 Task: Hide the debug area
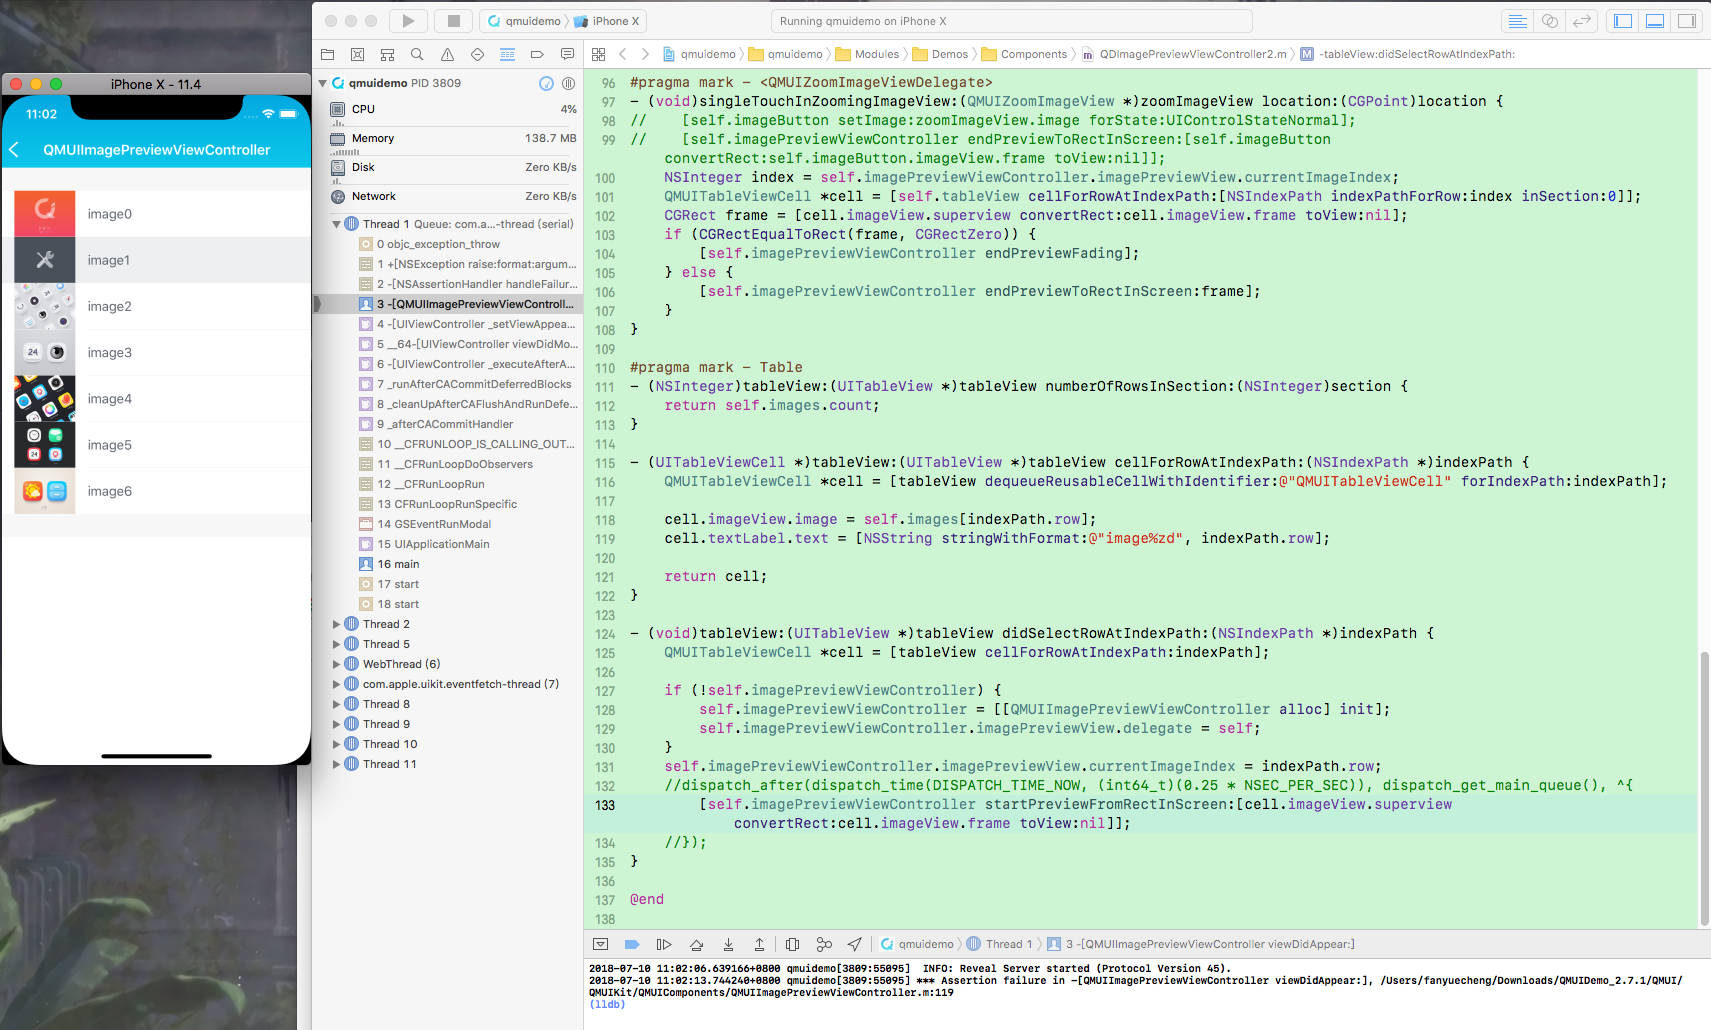(x=601, y=943)
